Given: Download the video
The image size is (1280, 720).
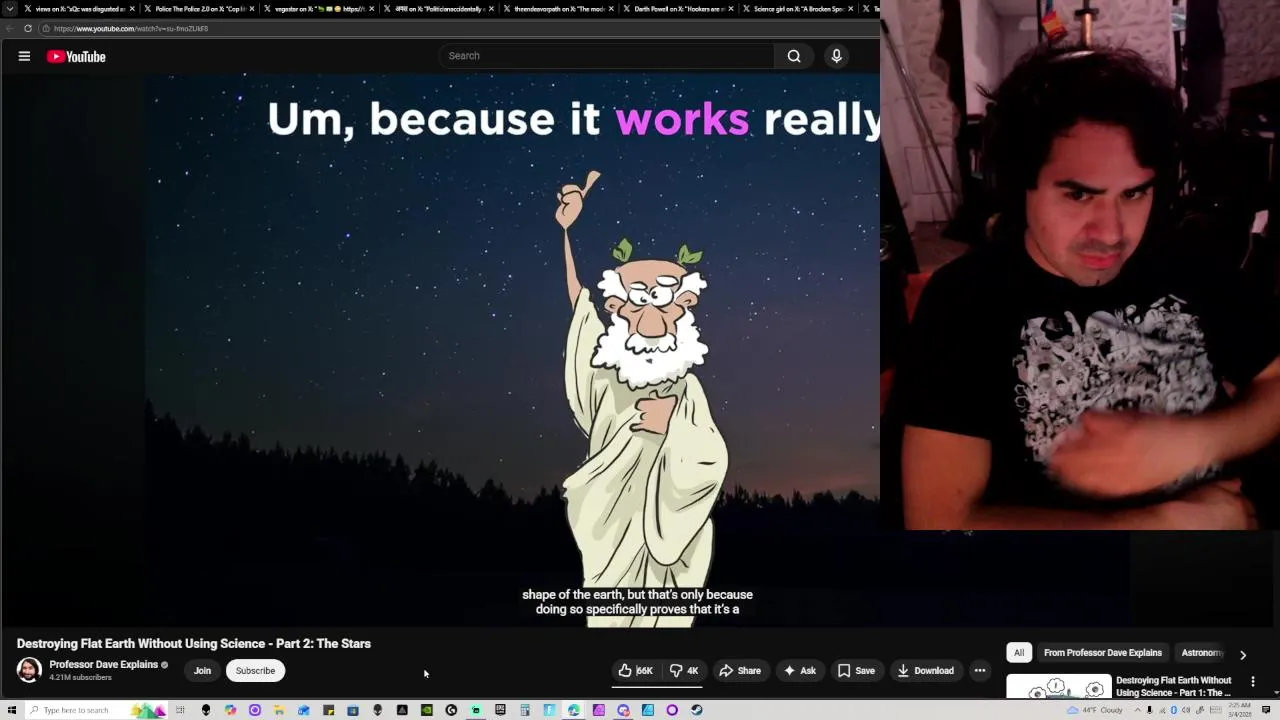Looking at the screenshot, I should click(925, 671).
